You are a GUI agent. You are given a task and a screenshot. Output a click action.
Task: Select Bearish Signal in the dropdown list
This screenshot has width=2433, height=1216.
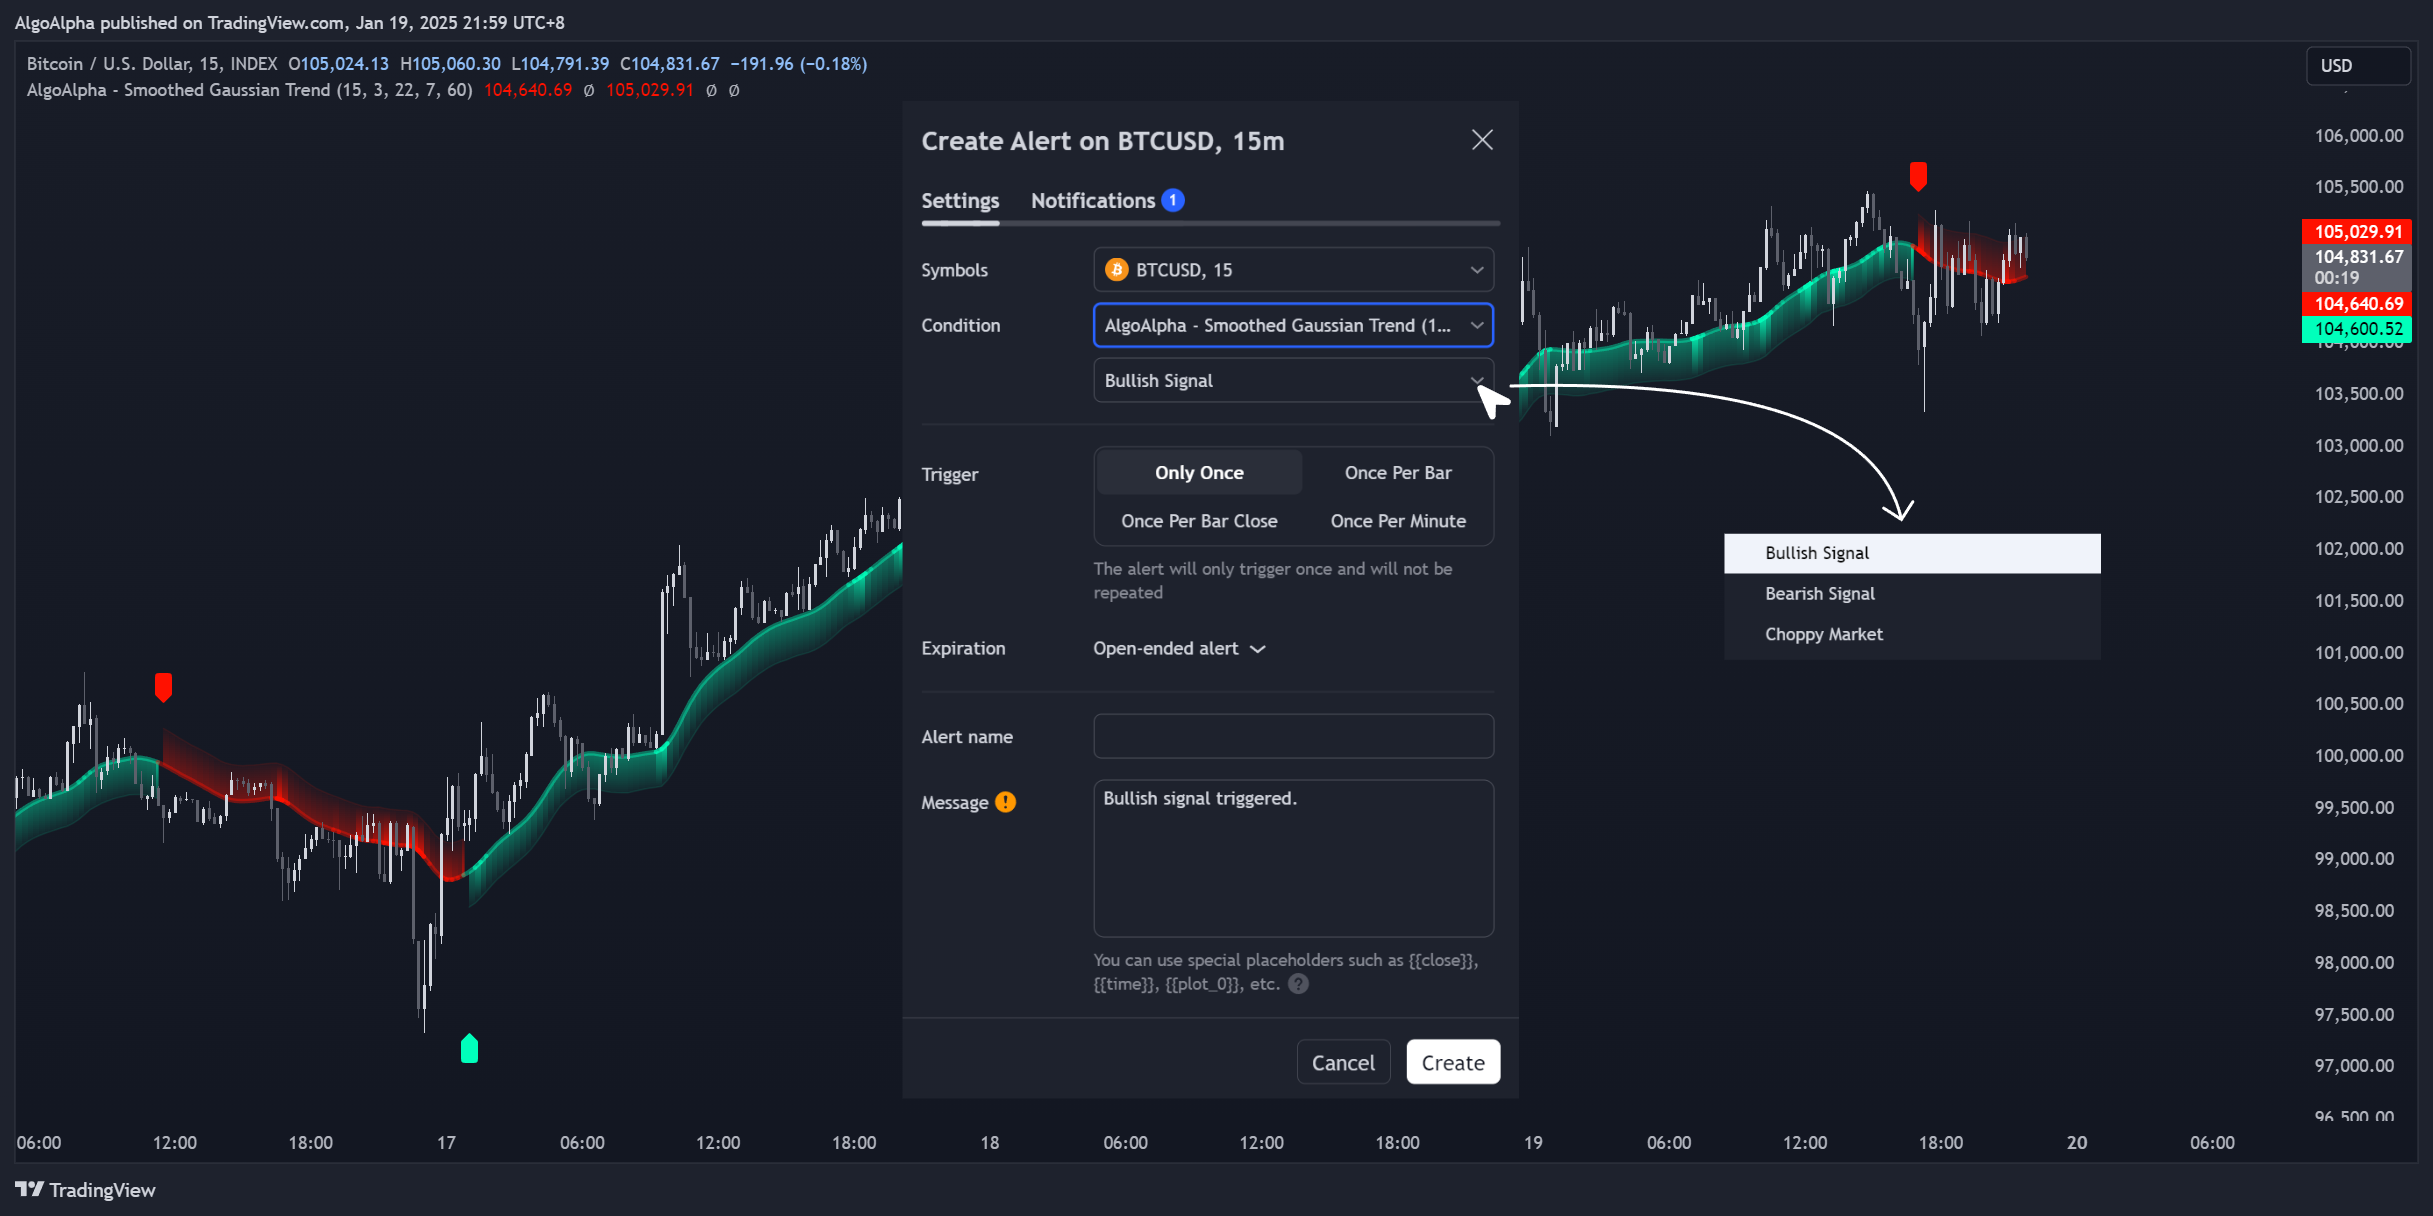1912,594
